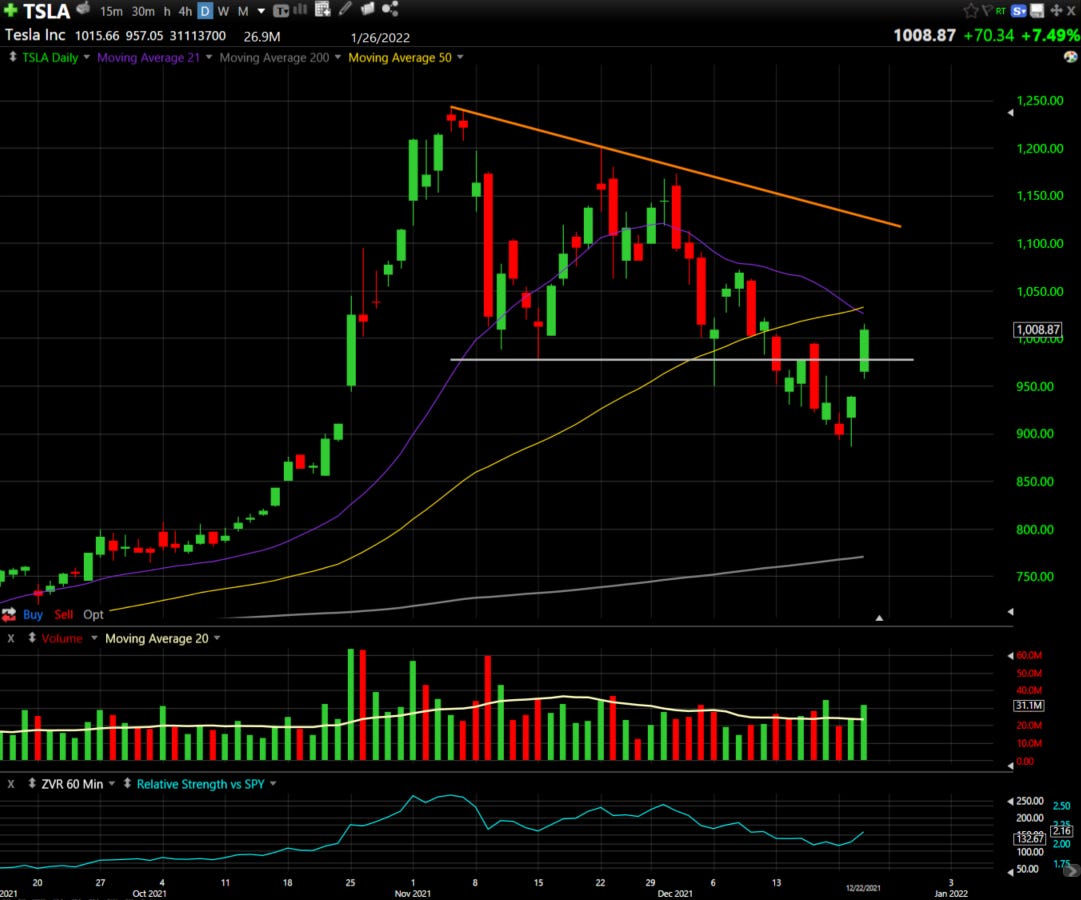Click the purple Moving Average 21 label
Screen dimensions: 1081x900
148,58
